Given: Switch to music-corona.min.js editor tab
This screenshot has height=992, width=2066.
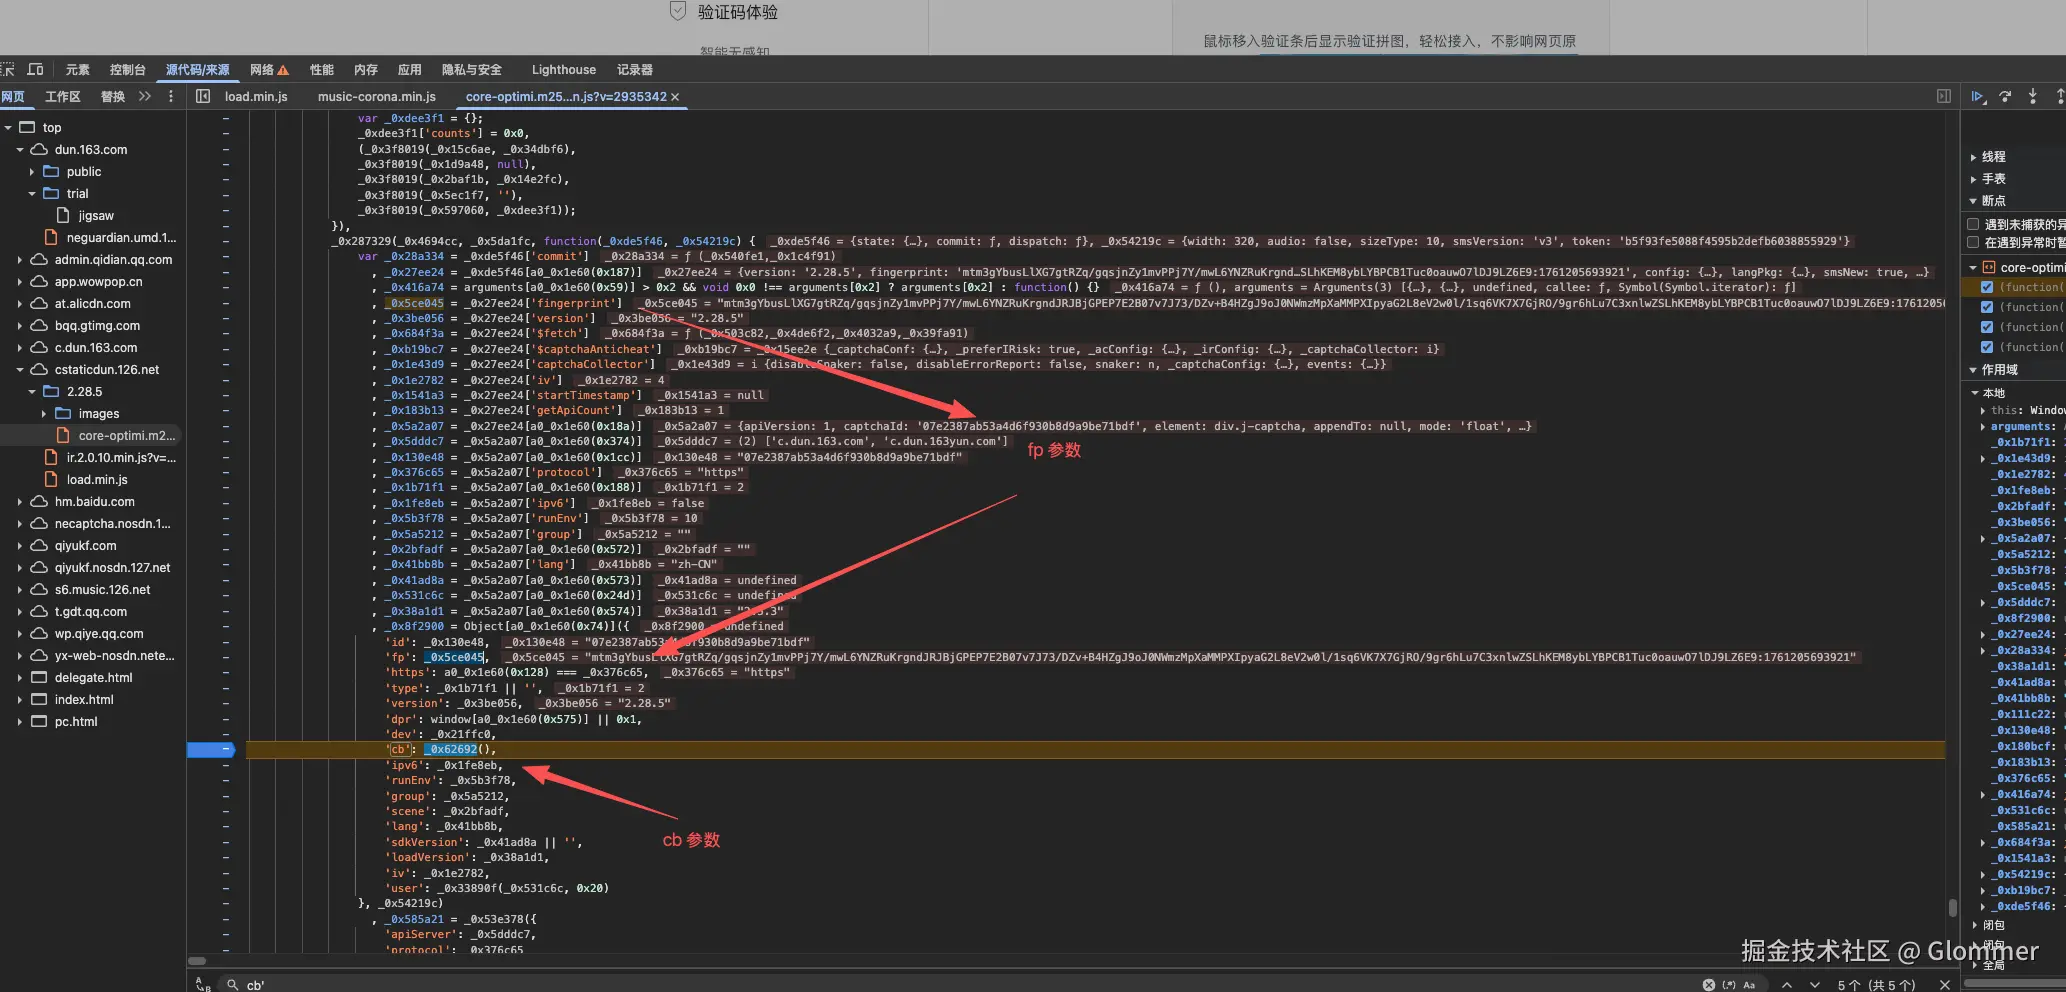Looking at the screenshot, I should (377, 97).
